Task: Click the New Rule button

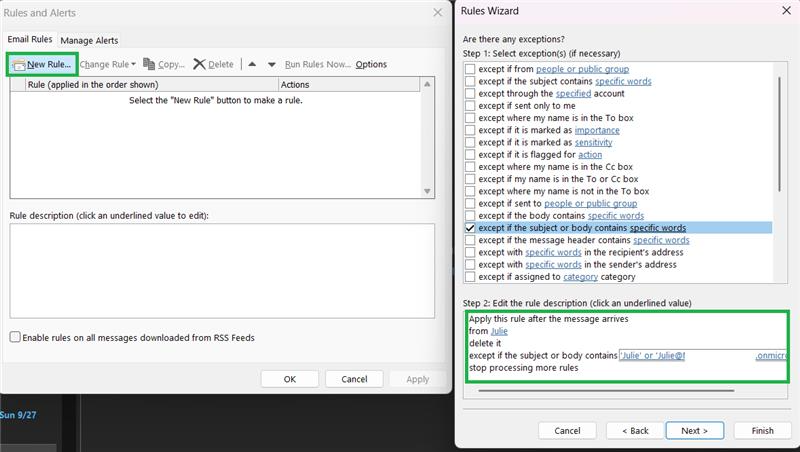Action: click(x=42, y=64)
